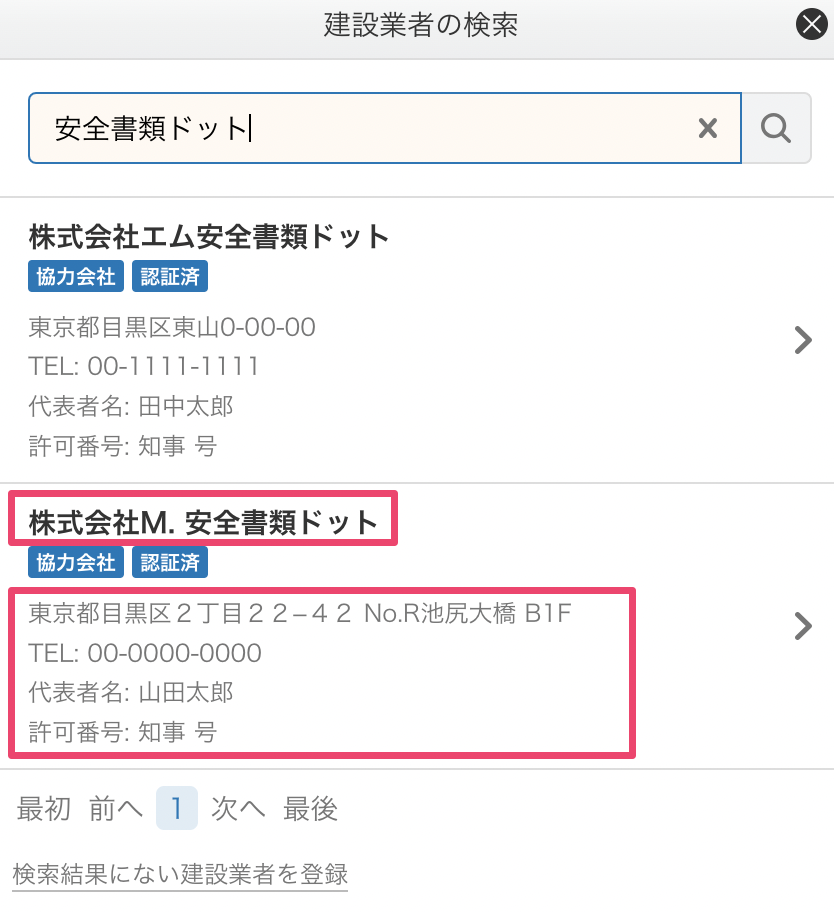
Task: Open chevron for 株式会社M. 安全書類ドット
Action: [x=803, y=626]
